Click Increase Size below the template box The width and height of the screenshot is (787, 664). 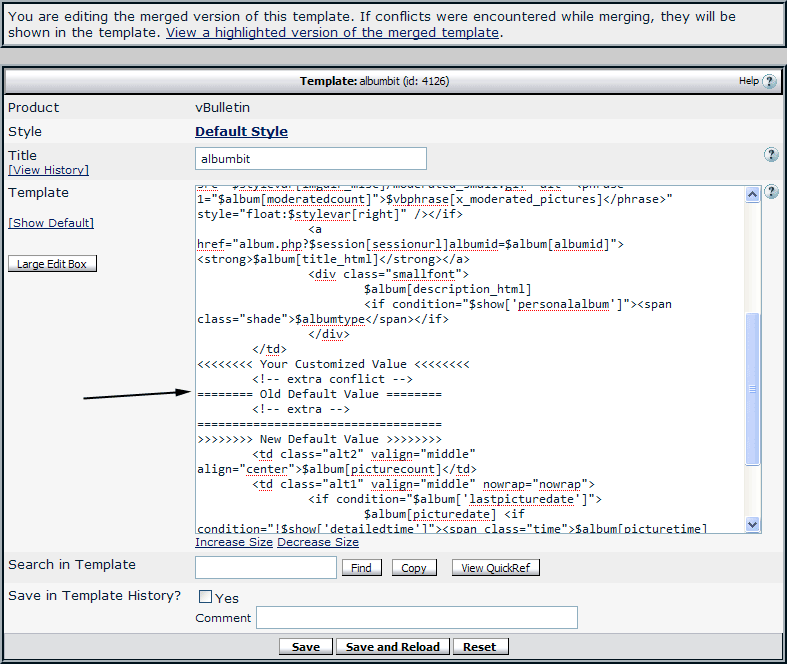(x=234, y=543)
